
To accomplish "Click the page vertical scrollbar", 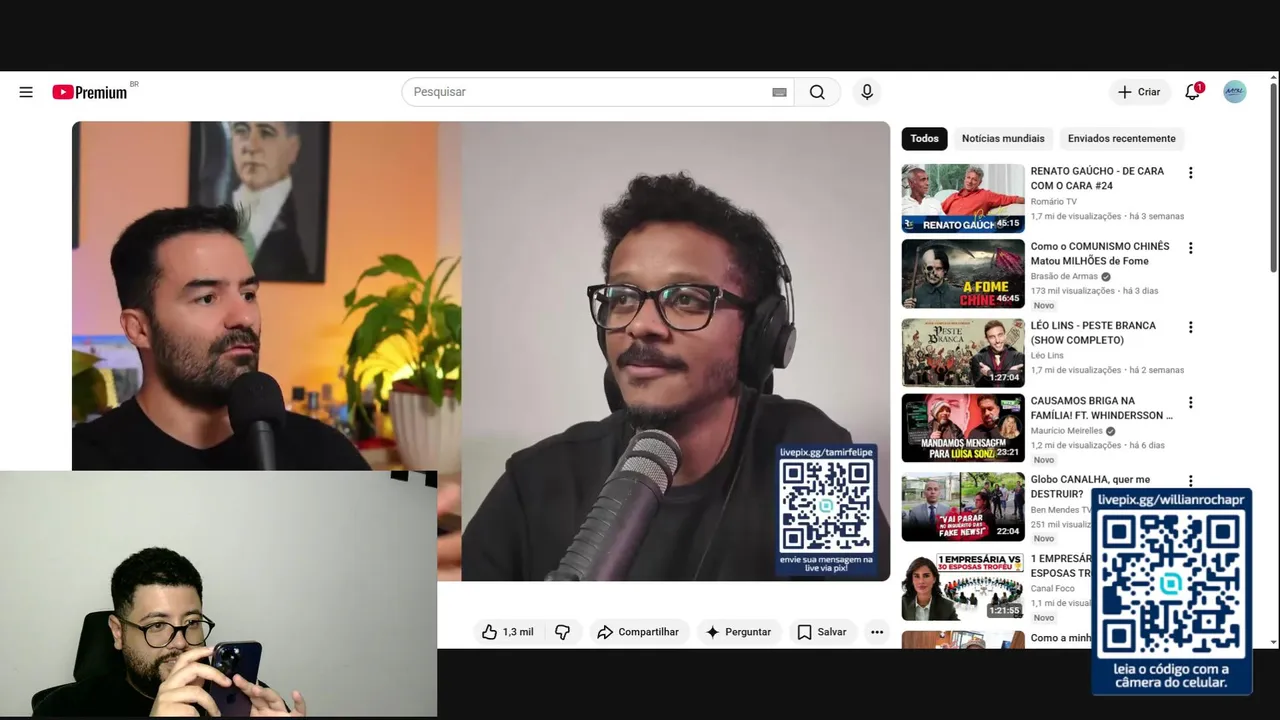I will [x=1273, y=176].
